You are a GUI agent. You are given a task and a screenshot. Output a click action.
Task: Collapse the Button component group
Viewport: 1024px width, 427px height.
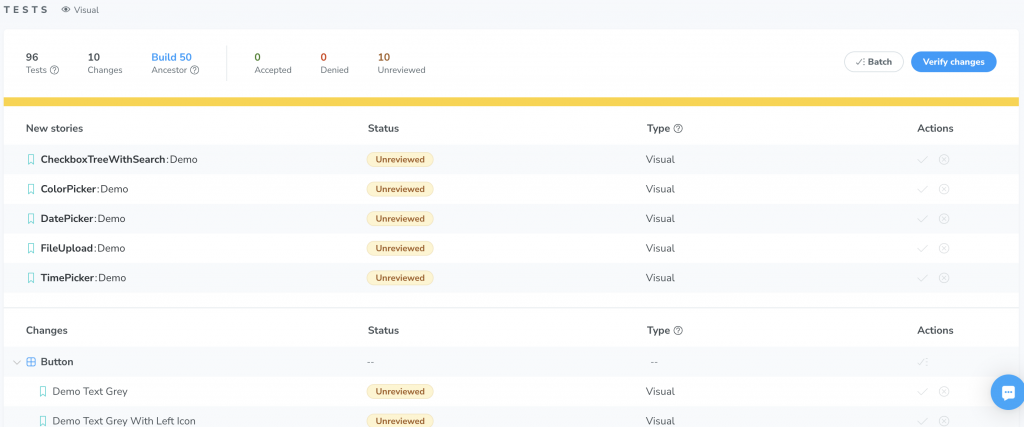pos(17,362)
